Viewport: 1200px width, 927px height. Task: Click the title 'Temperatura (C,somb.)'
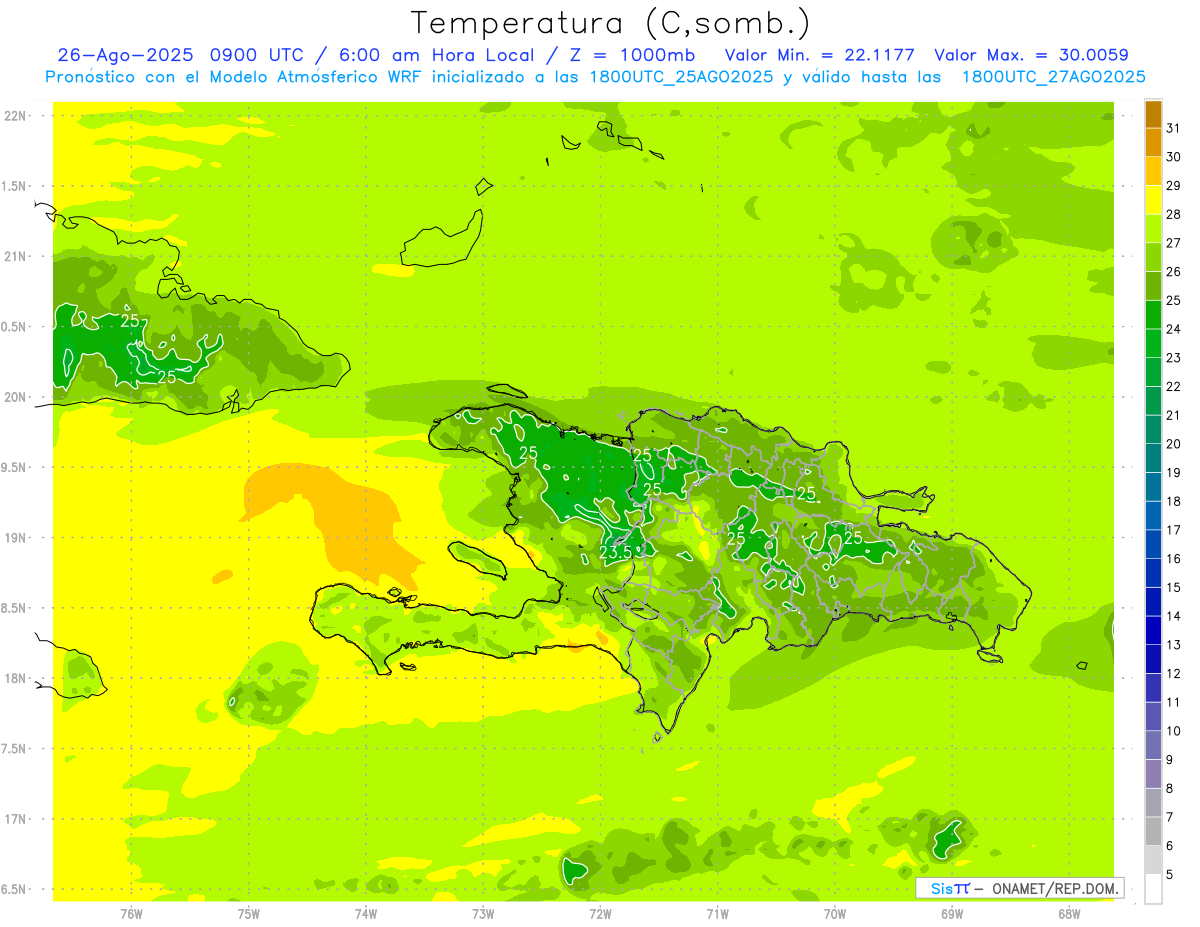611,23
